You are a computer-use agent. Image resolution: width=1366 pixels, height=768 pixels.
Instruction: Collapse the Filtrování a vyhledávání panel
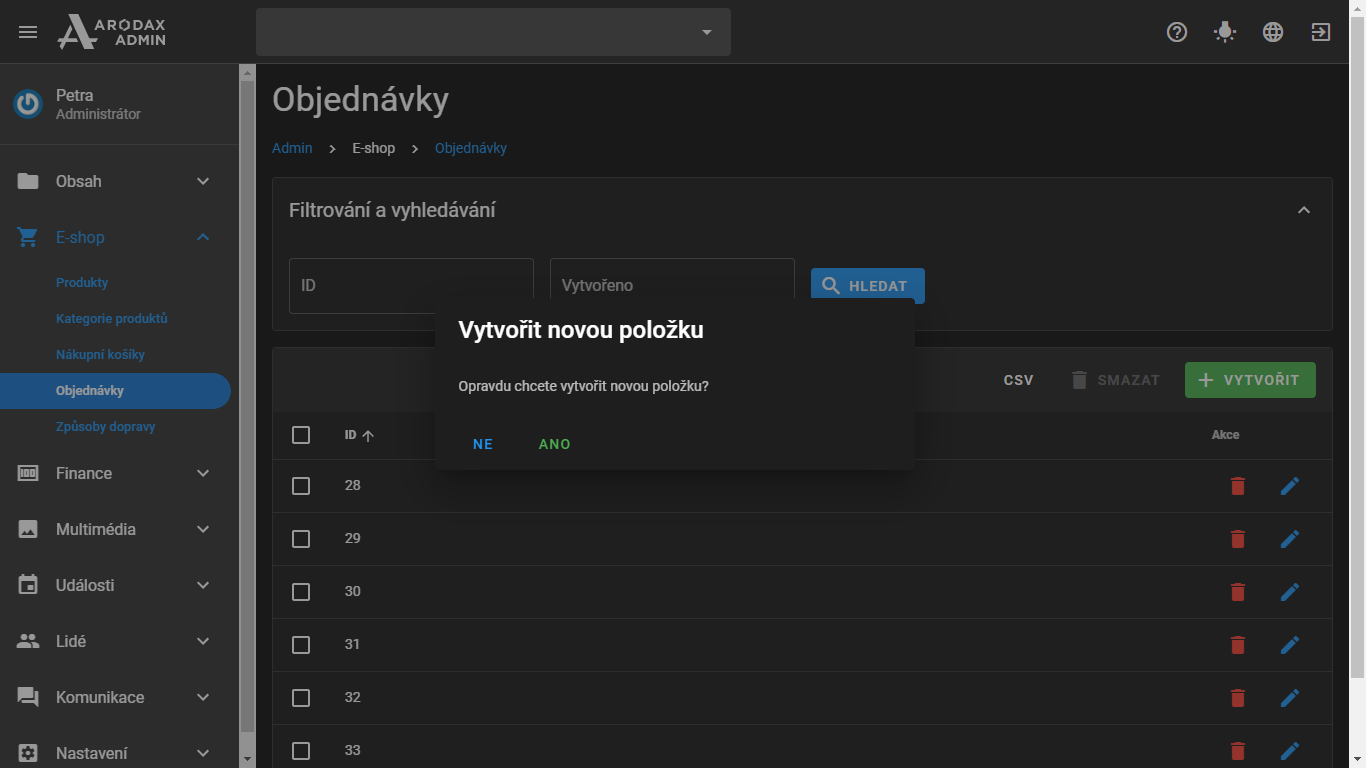pyautogui.click(x=1303, y=210)
